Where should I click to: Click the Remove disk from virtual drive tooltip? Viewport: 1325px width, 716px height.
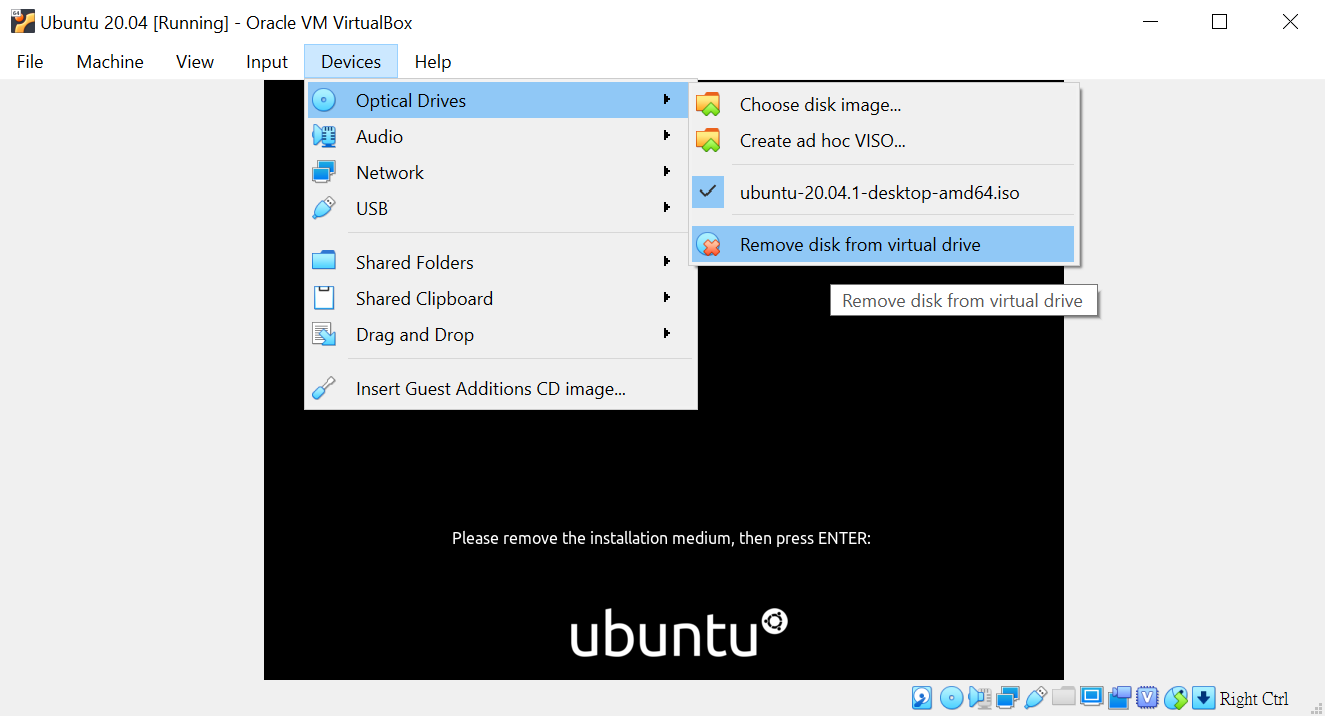tap(964, 301)
